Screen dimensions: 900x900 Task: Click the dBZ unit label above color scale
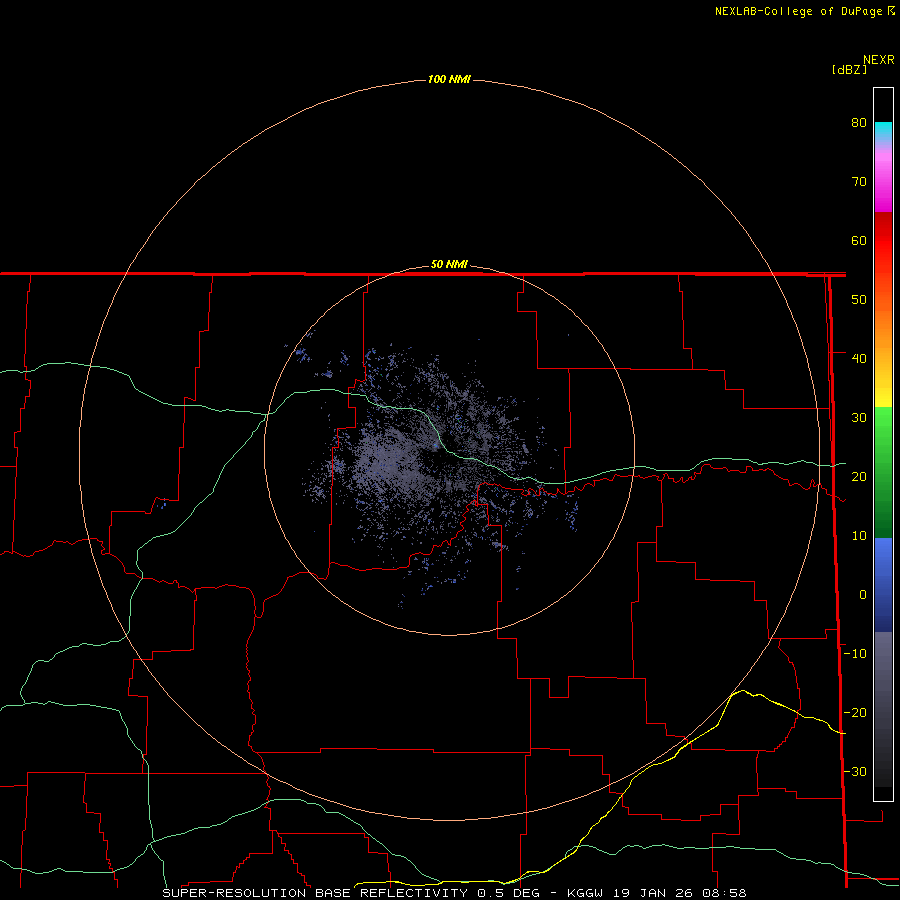[x=849, y=70]
